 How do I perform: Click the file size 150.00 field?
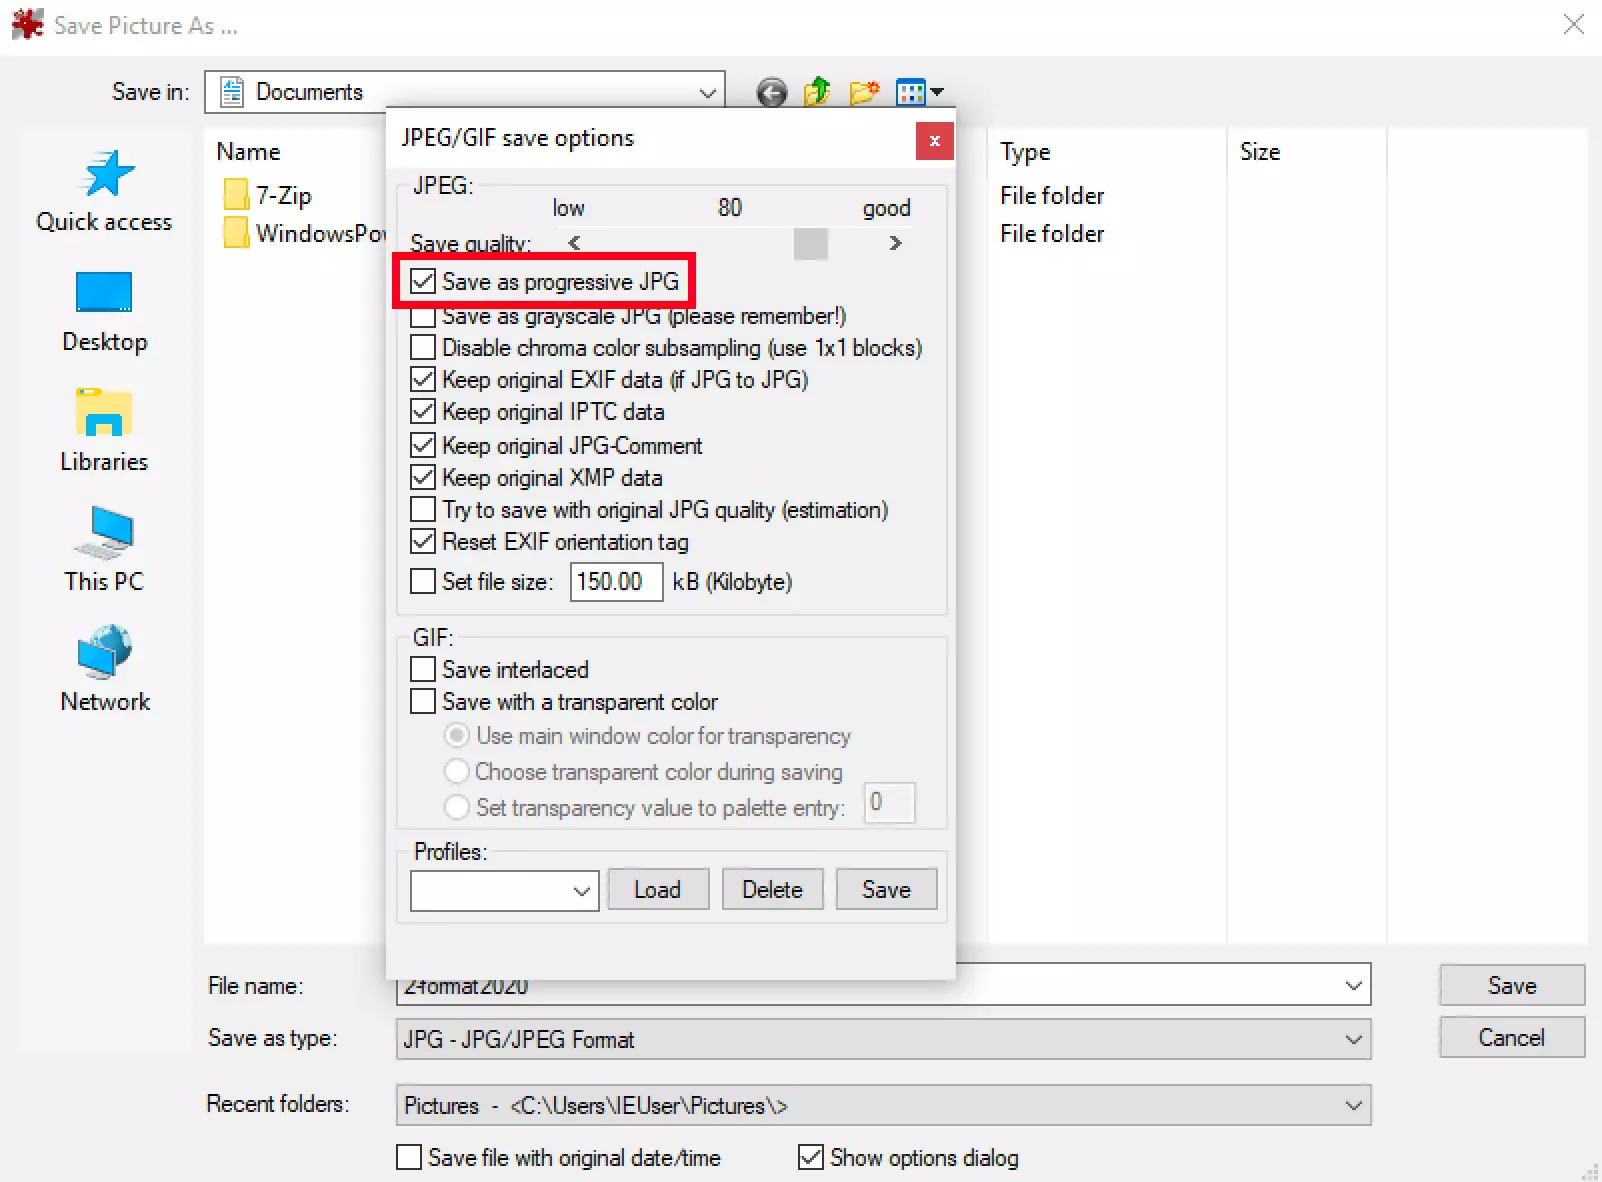(616, 582)
